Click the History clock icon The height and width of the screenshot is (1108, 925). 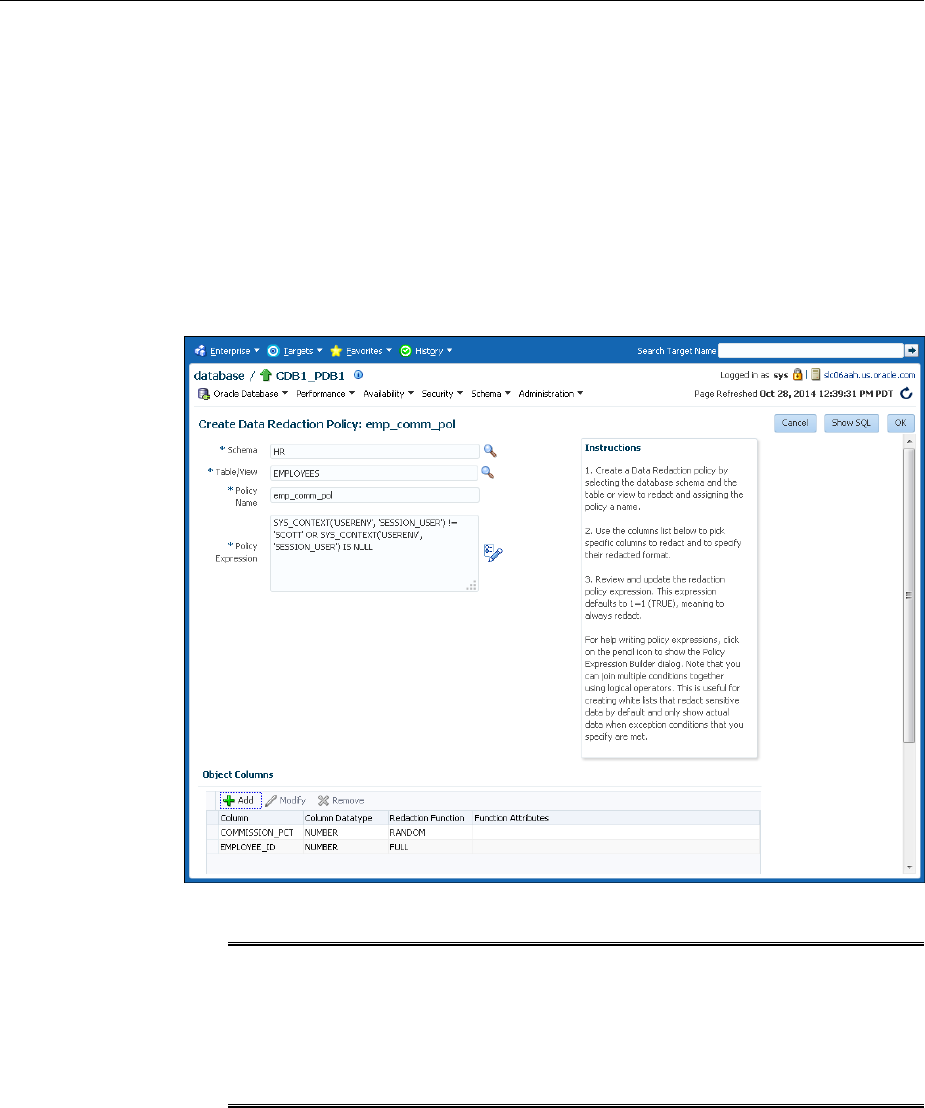(x=406, y=350)
